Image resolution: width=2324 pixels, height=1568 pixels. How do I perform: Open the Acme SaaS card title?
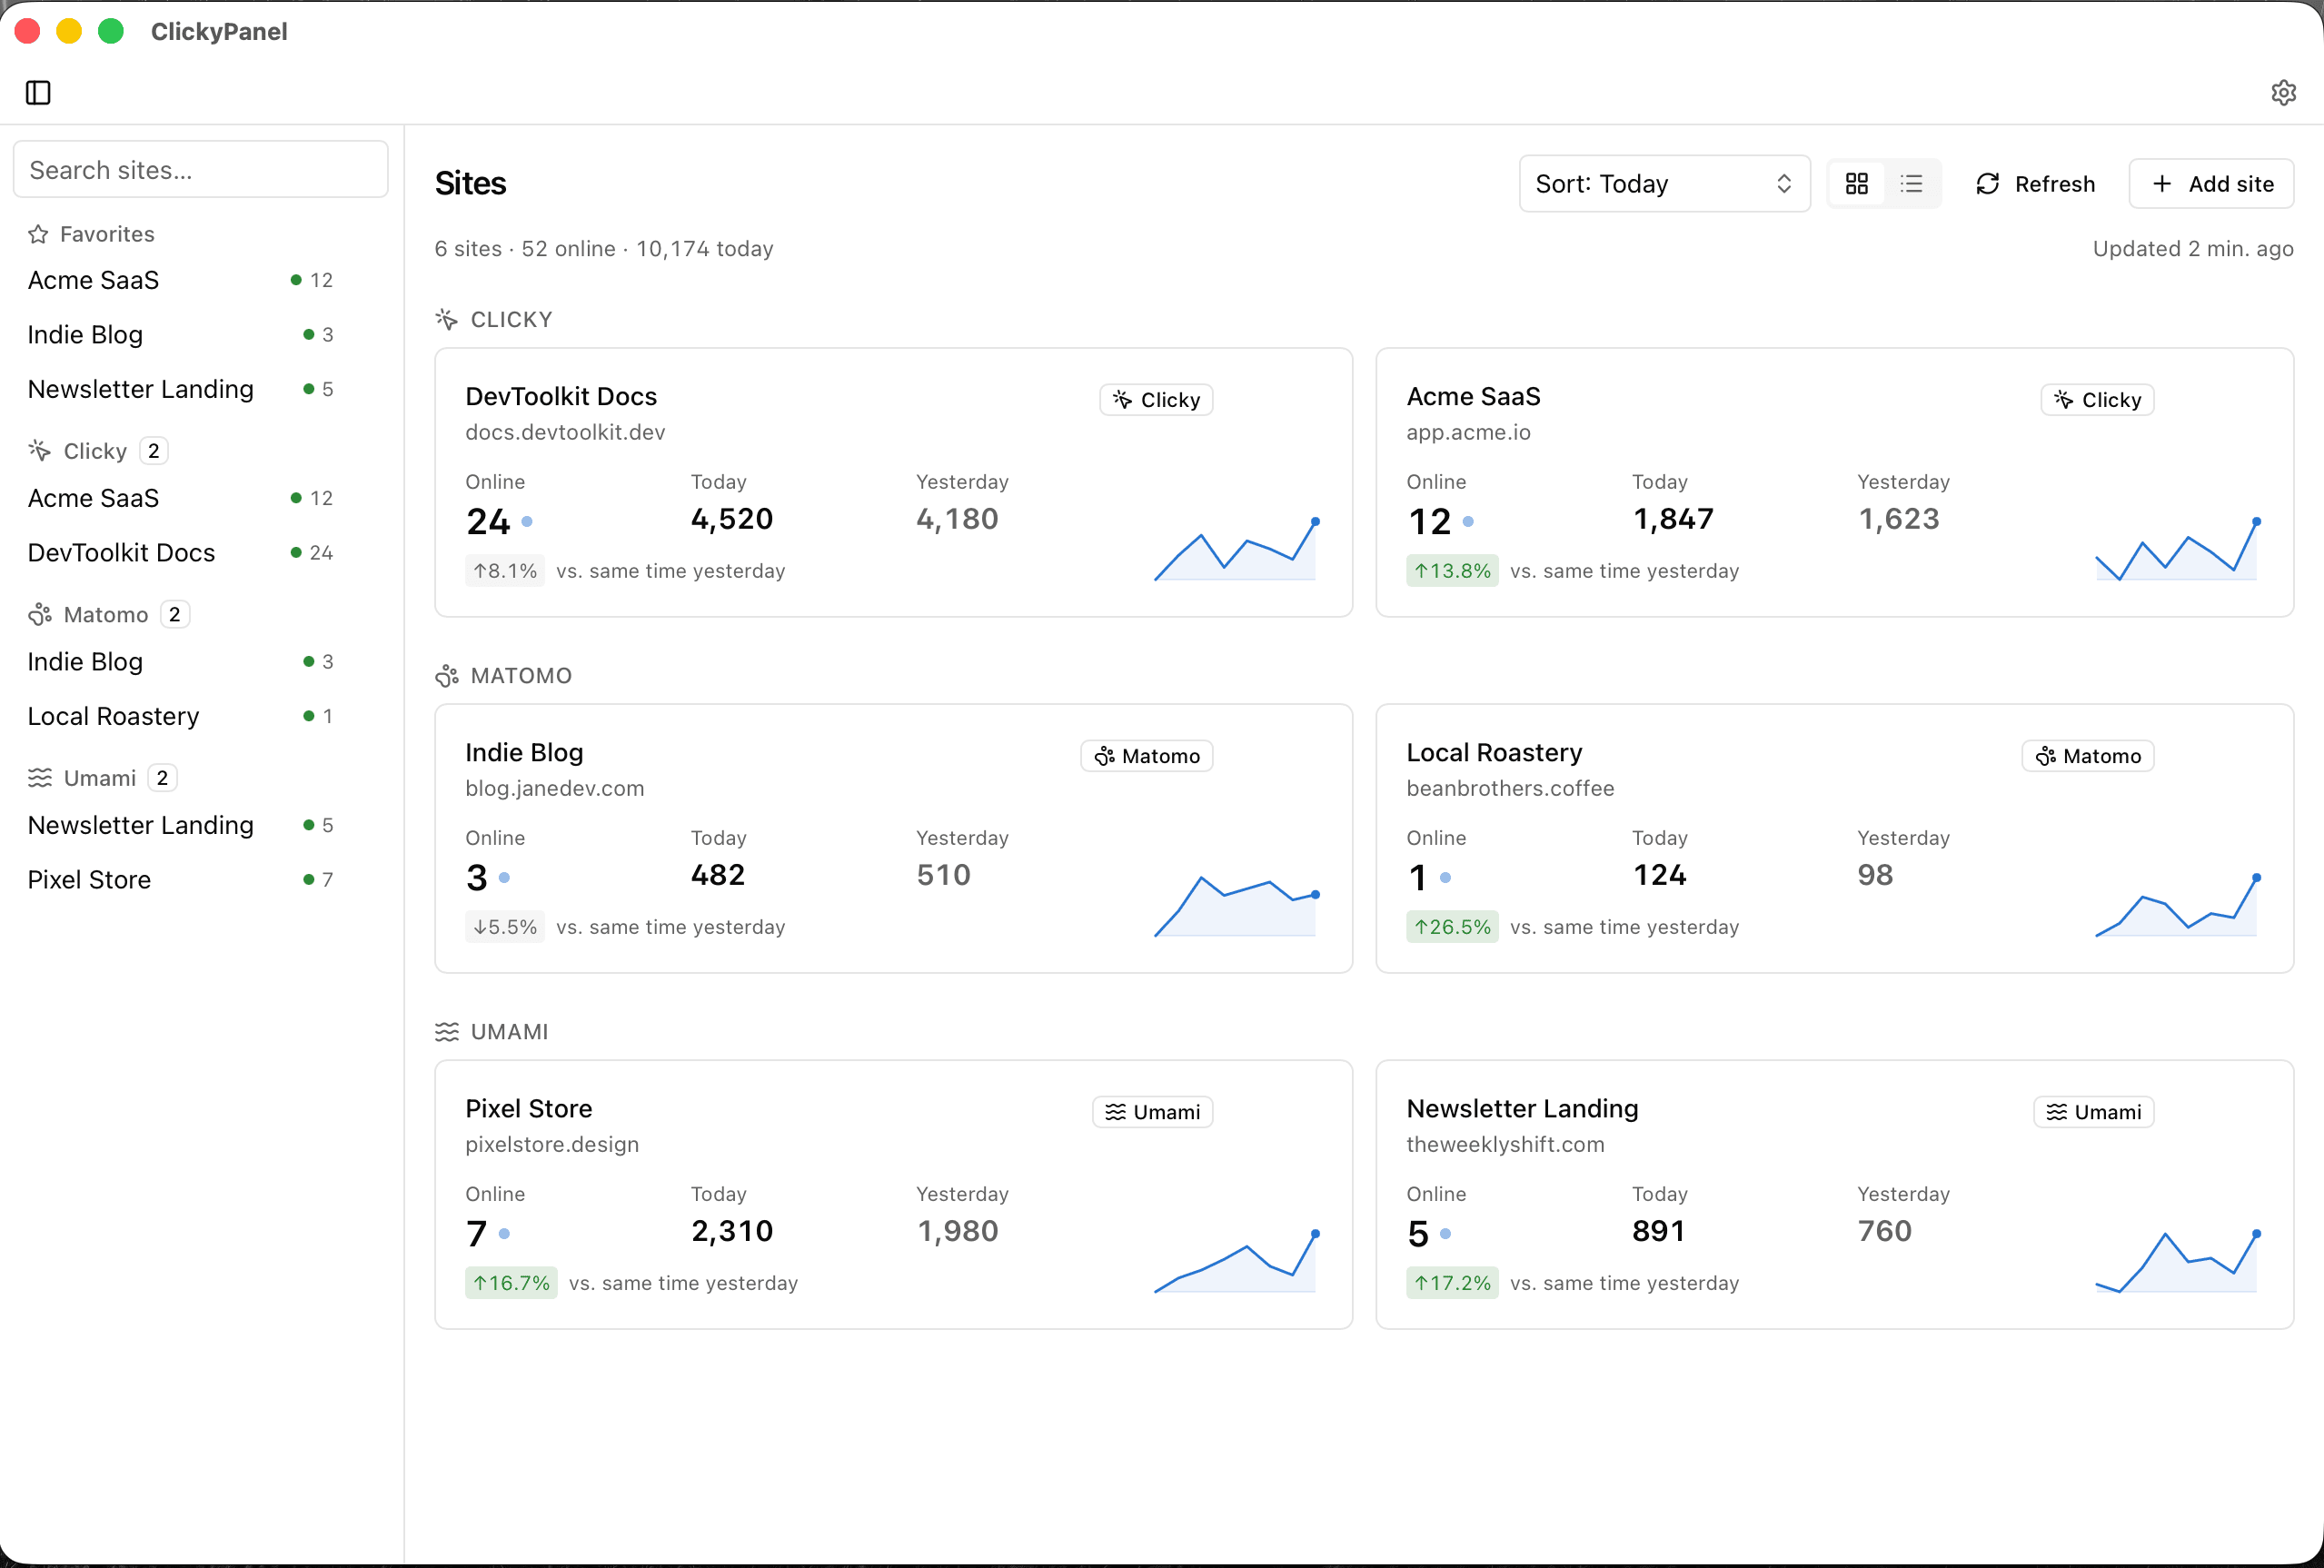(1473, 397)
